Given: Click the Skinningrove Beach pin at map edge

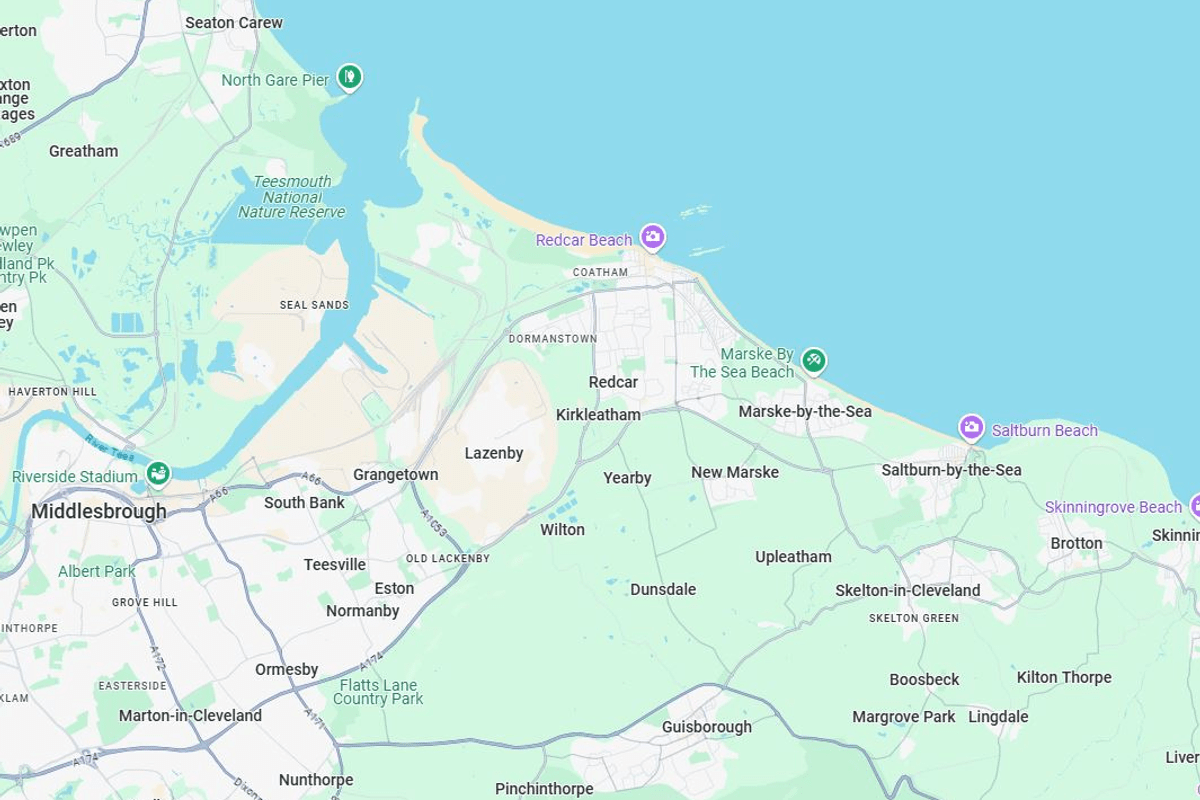Looking at the screenshot, I should coord(1196,506).
